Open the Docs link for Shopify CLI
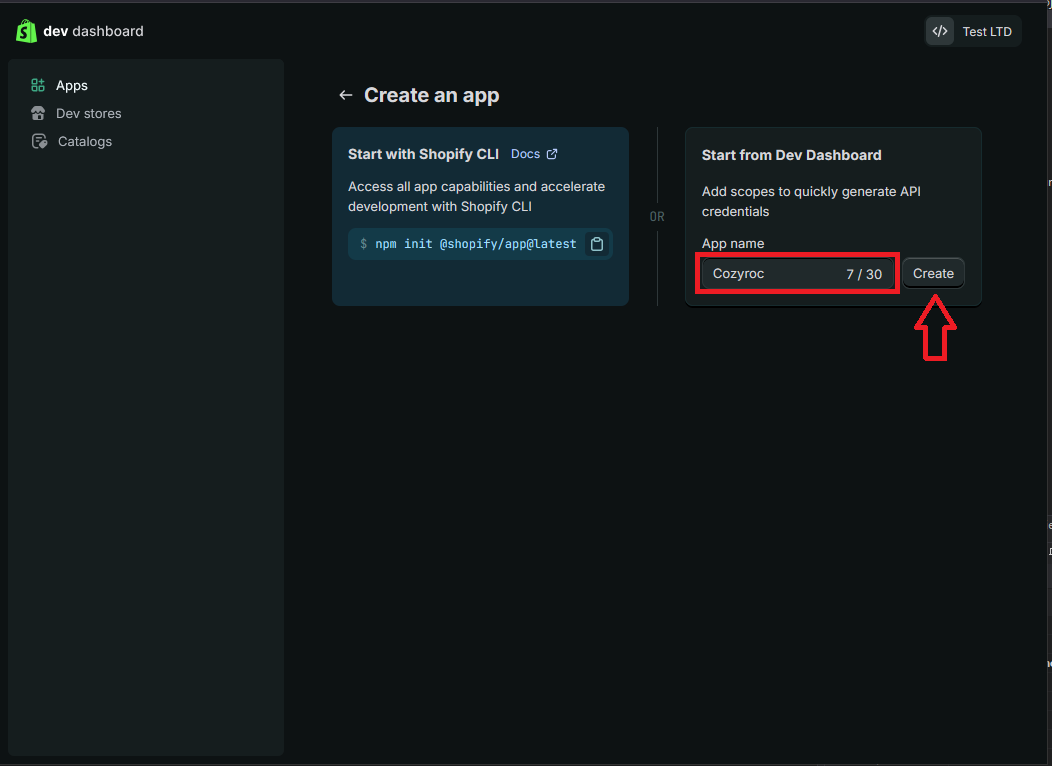 pyautogui.click(x=525, y=154)
